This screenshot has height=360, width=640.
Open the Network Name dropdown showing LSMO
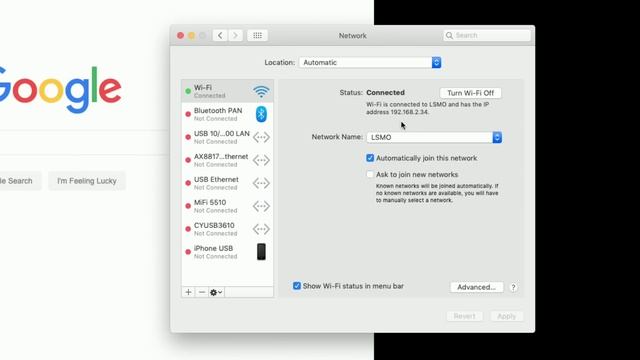434,138
